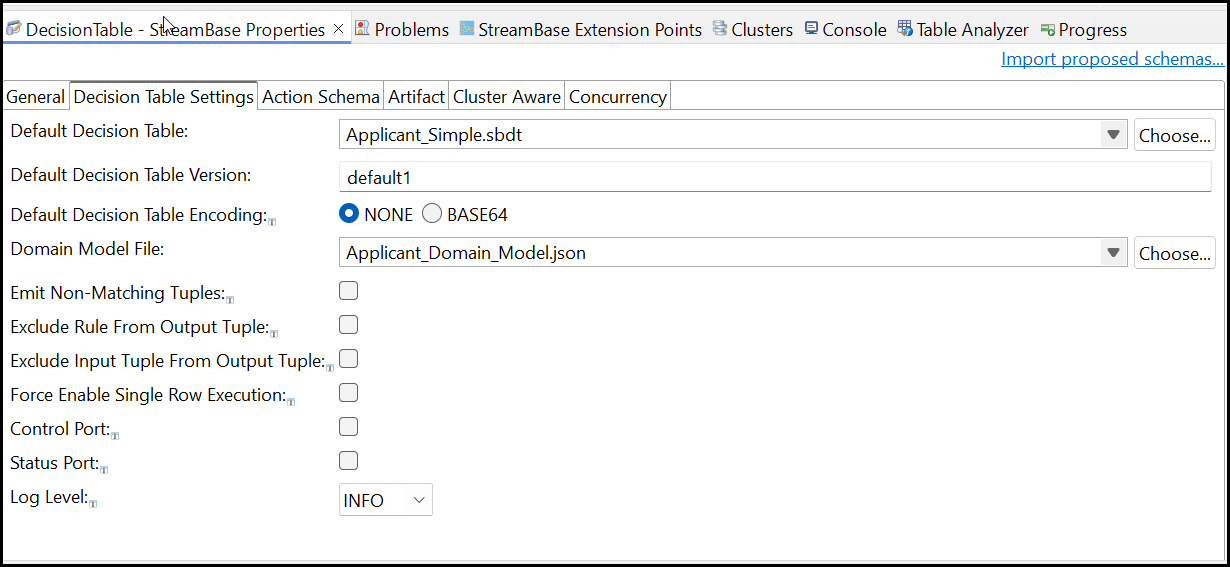Click the Clusters view icon
The width and height of the screenshot is (1230, 567).
tap(720, 29)
